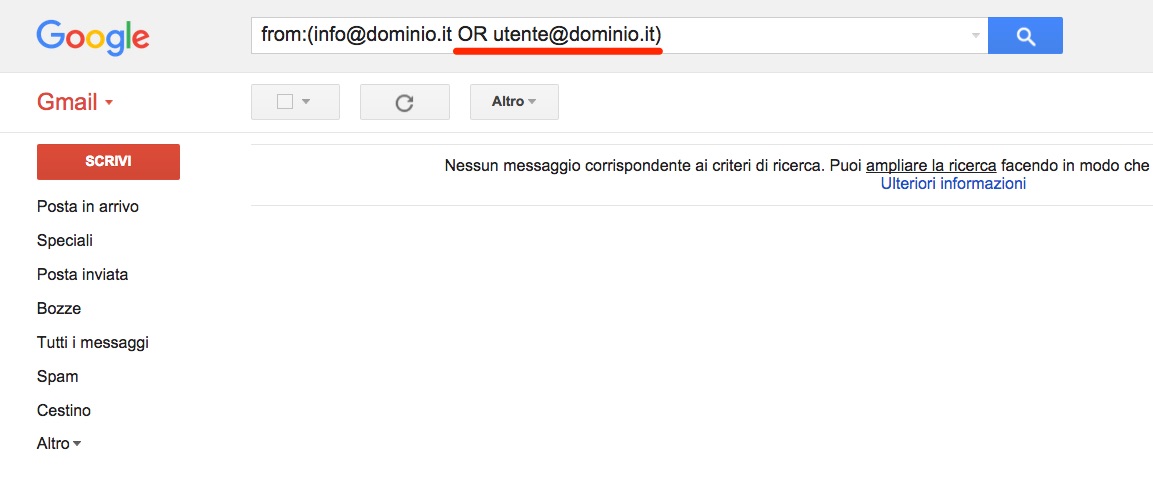Go to Posta inviata

[x=82, y=274]
